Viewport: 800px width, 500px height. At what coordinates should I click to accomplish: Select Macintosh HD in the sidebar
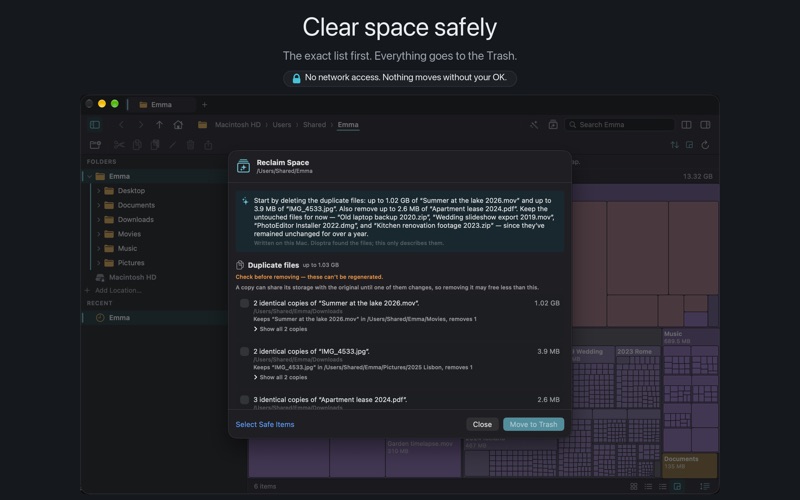pyautogui.click(x=127, y=277)
